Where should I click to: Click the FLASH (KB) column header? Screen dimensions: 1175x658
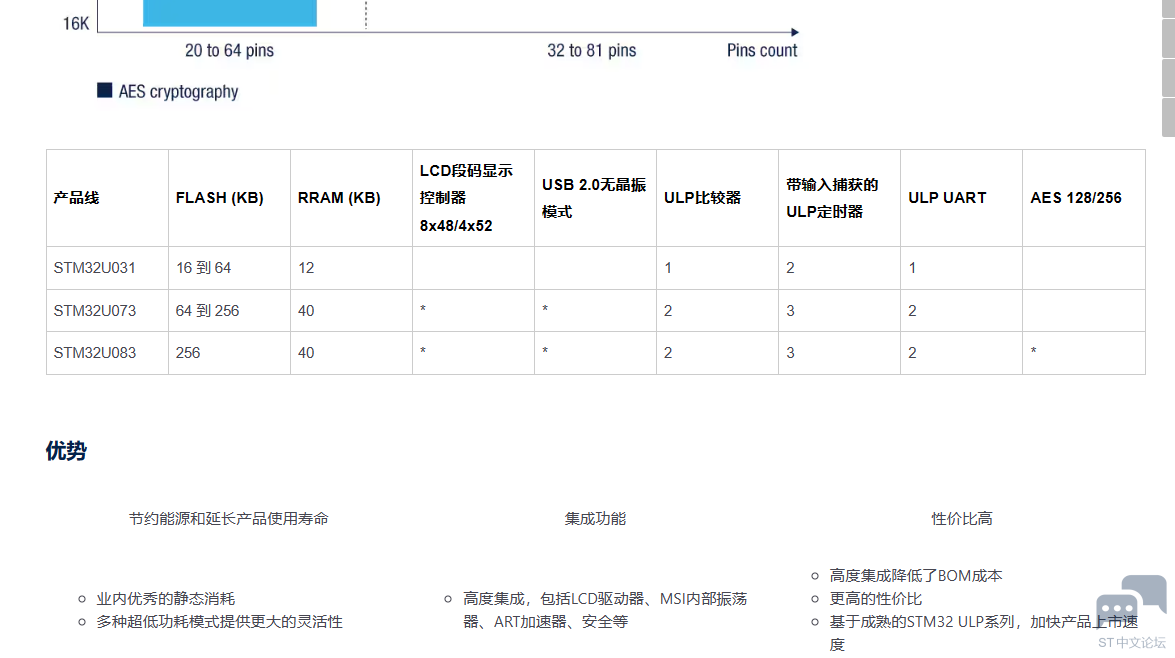click(x=219, y=198)
